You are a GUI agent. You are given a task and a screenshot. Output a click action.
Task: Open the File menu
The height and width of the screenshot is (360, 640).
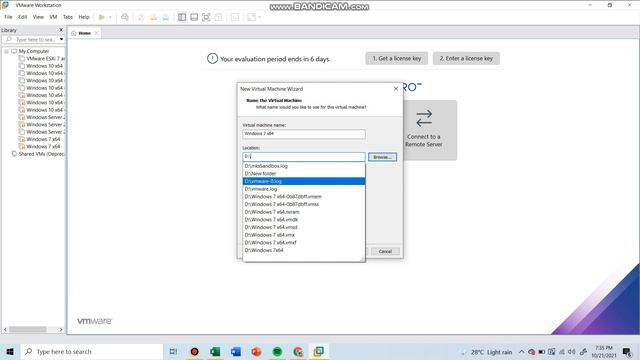click(x=8, y=17)
